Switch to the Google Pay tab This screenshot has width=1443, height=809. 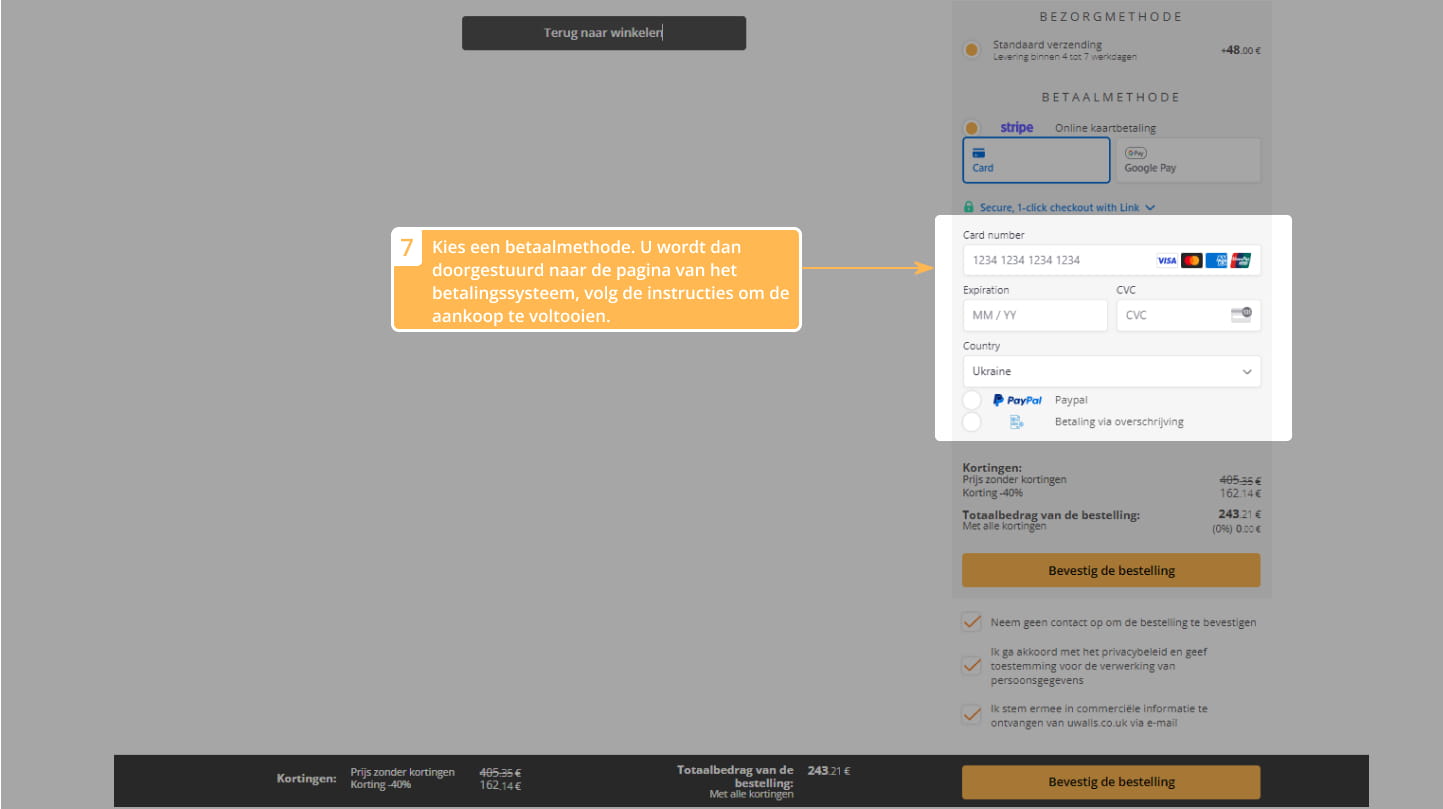click(x=1187, y=160)
